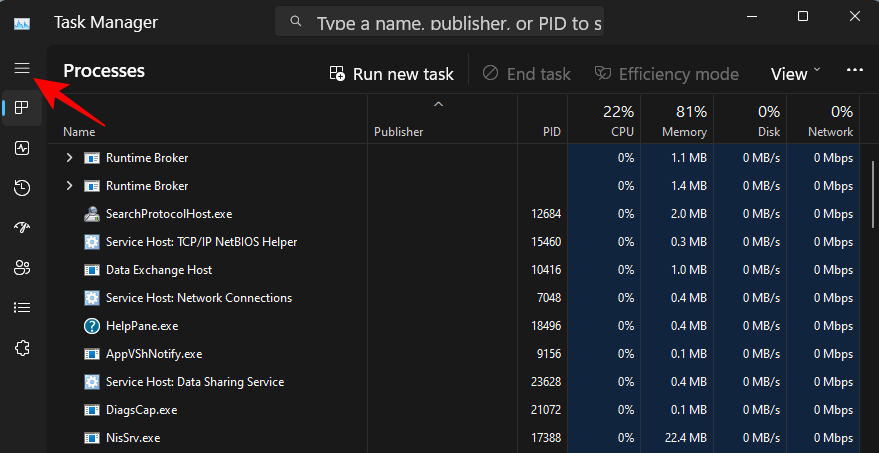Expand the second Runtime Broker process
This screenshot has width=879, height=453.
click(x=69, y=186)
